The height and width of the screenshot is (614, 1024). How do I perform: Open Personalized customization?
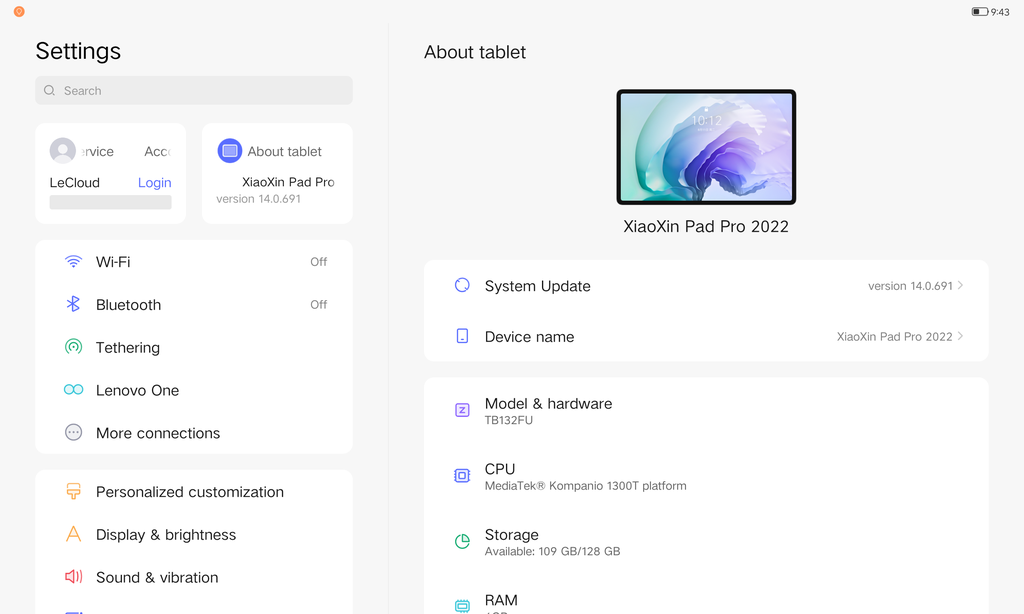(194, 491)
